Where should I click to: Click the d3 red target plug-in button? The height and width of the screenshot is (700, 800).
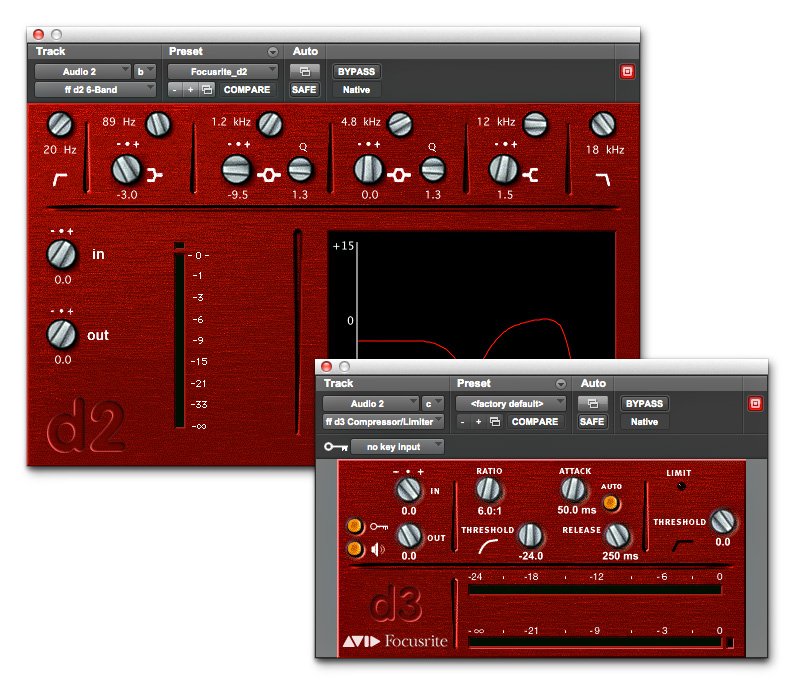point(755,404)
